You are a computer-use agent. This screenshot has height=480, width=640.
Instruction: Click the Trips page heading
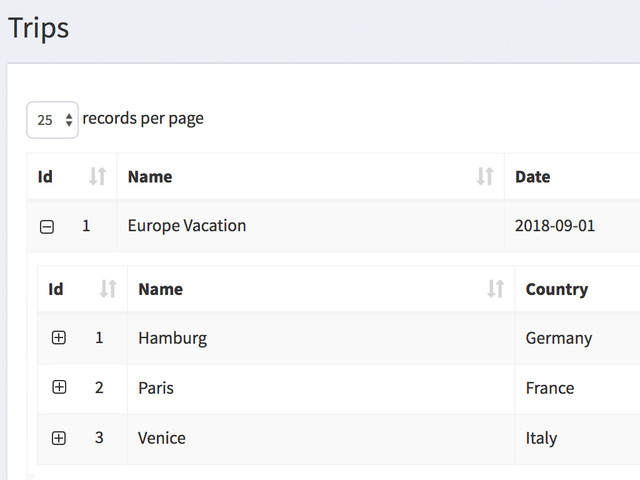[38, 28]
